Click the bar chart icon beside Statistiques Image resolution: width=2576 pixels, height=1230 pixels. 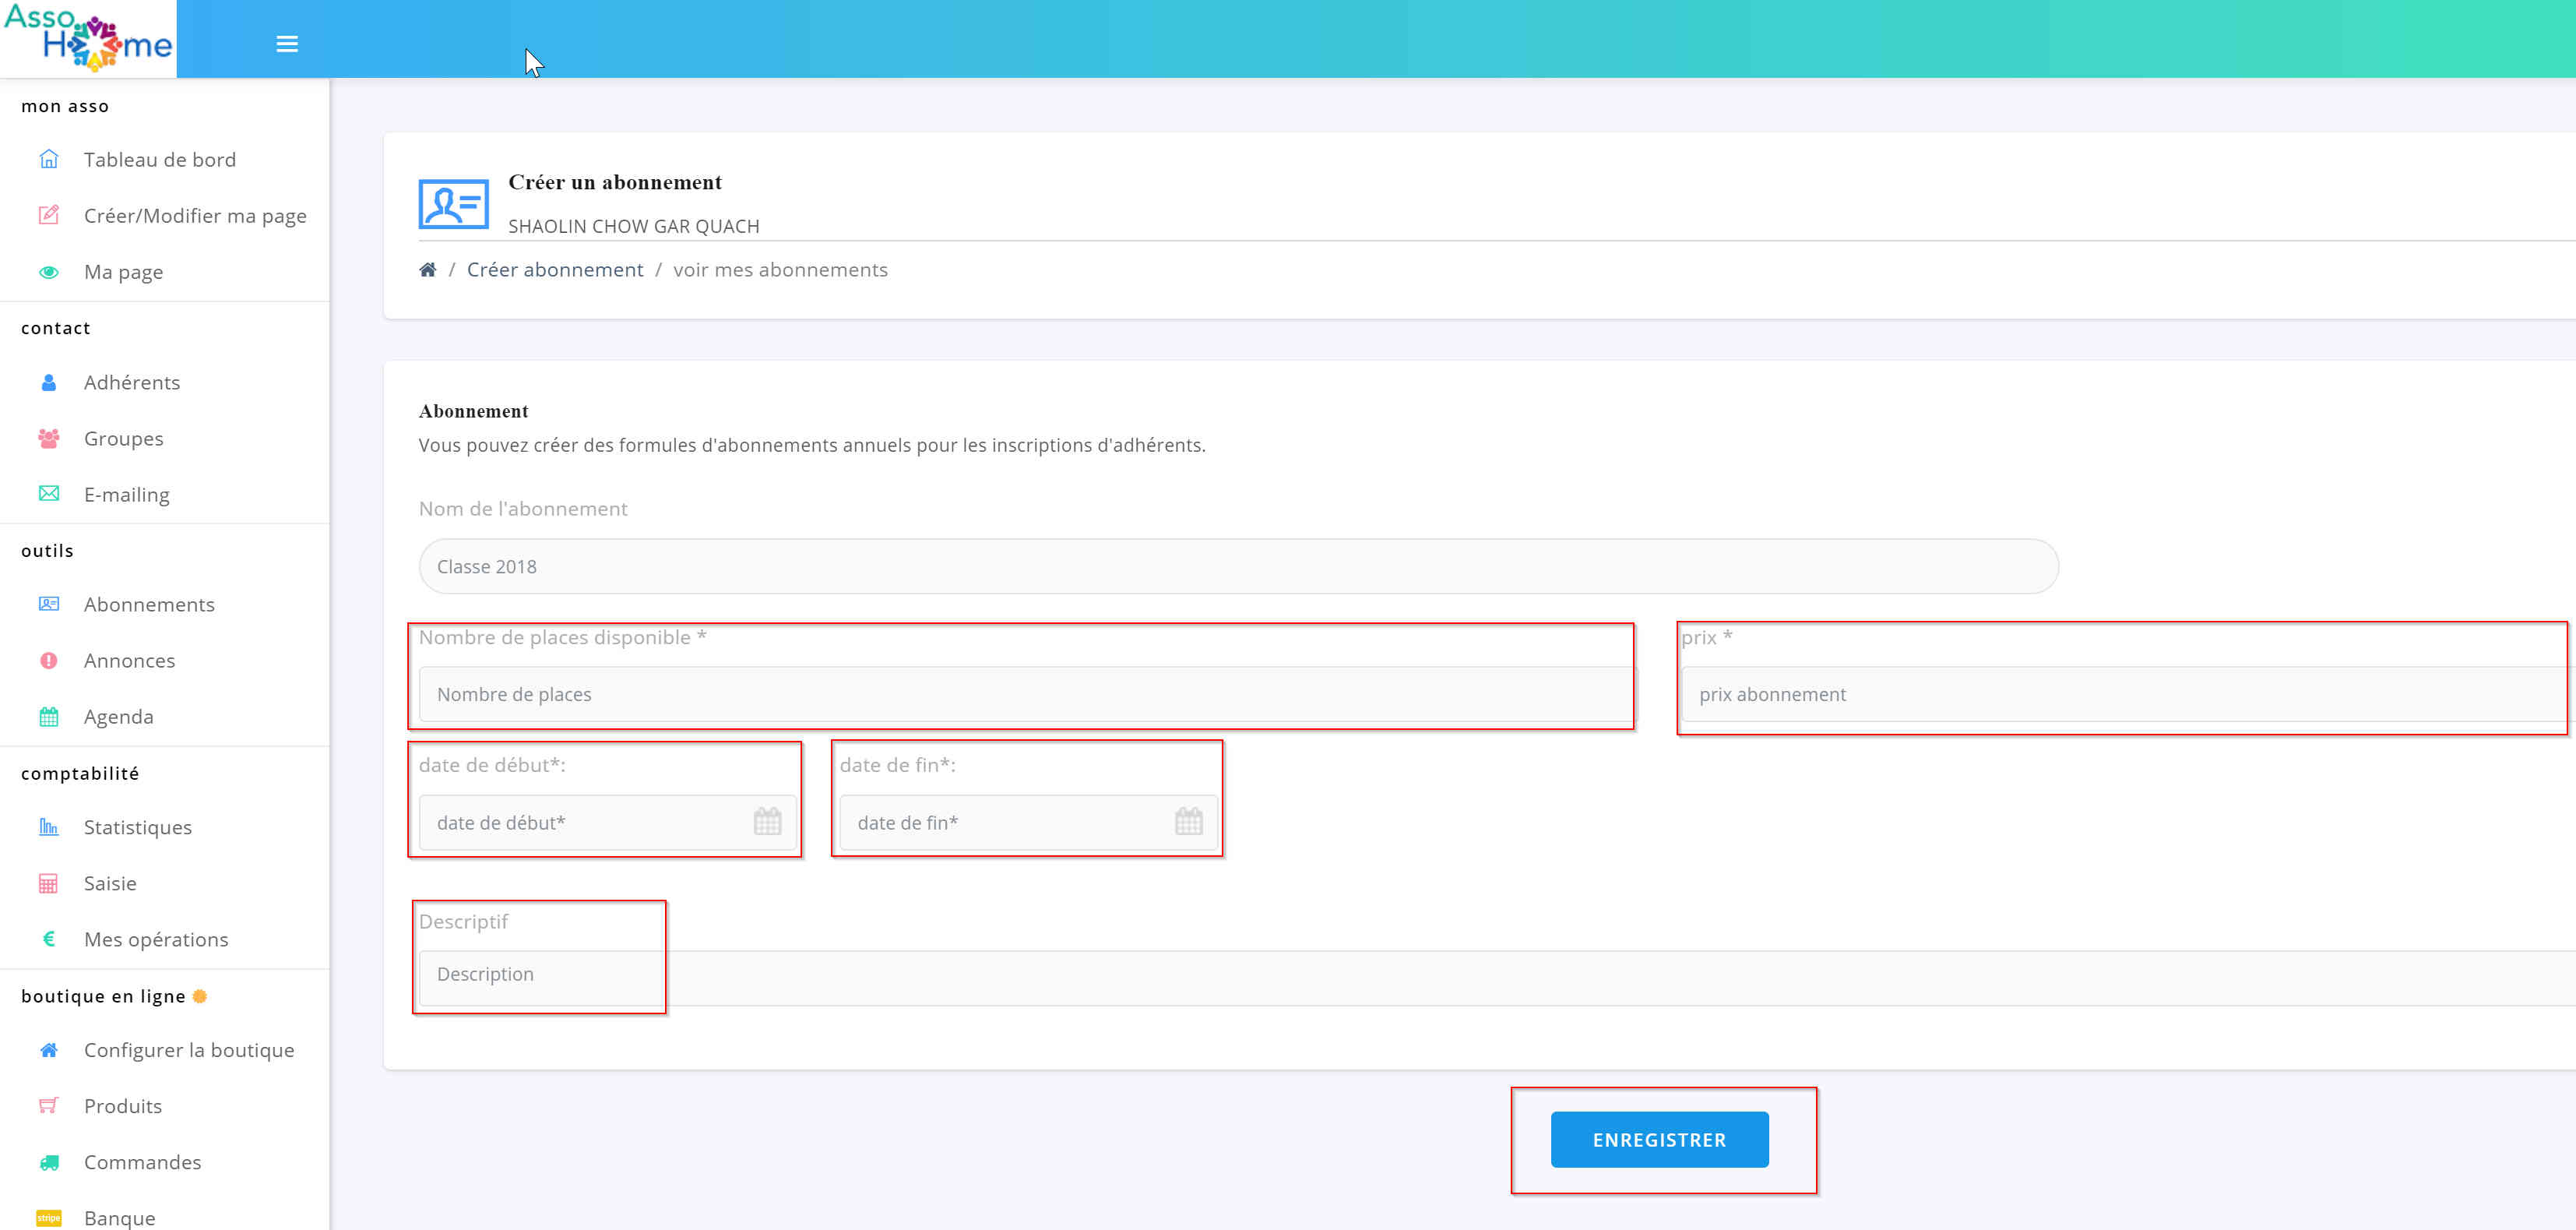(x=48, y=826)
